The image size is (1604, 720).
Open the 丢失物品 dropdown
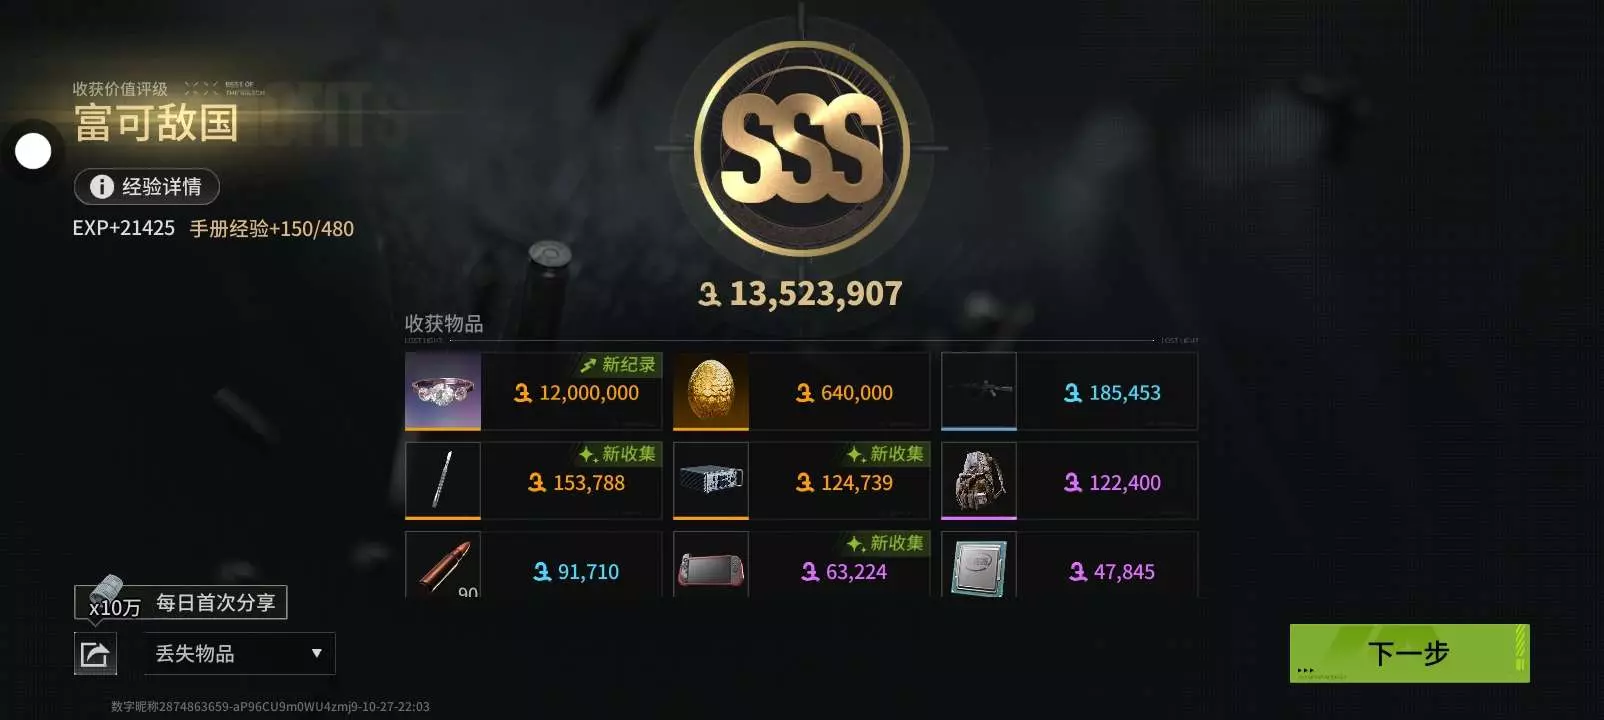pos(239,654)
